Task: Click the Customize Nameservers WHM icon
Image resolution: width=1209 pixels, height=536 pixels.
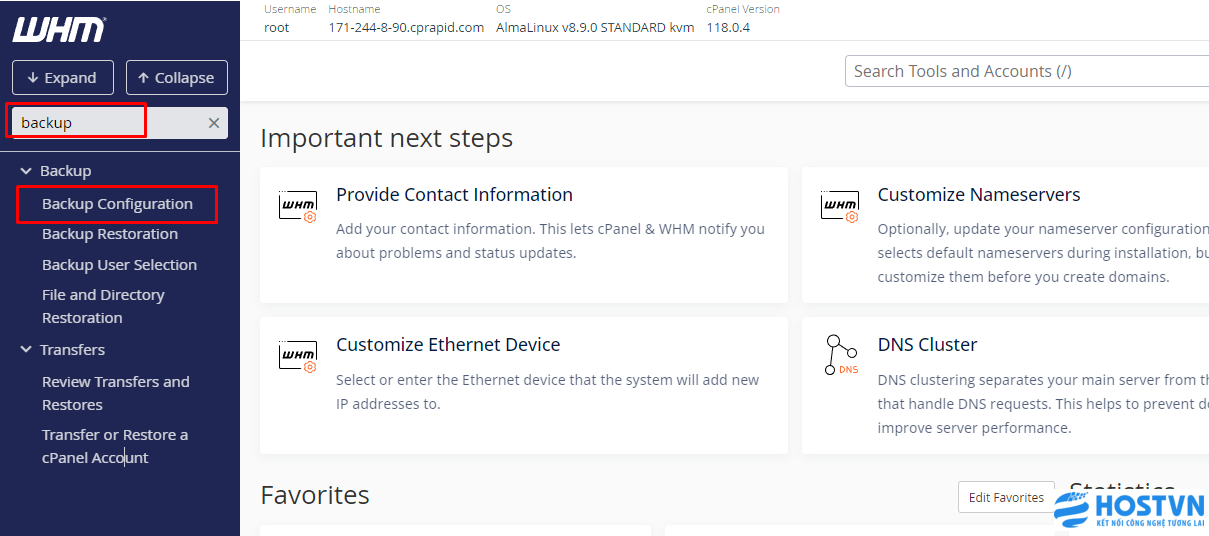Action: (x=839, y=206)
